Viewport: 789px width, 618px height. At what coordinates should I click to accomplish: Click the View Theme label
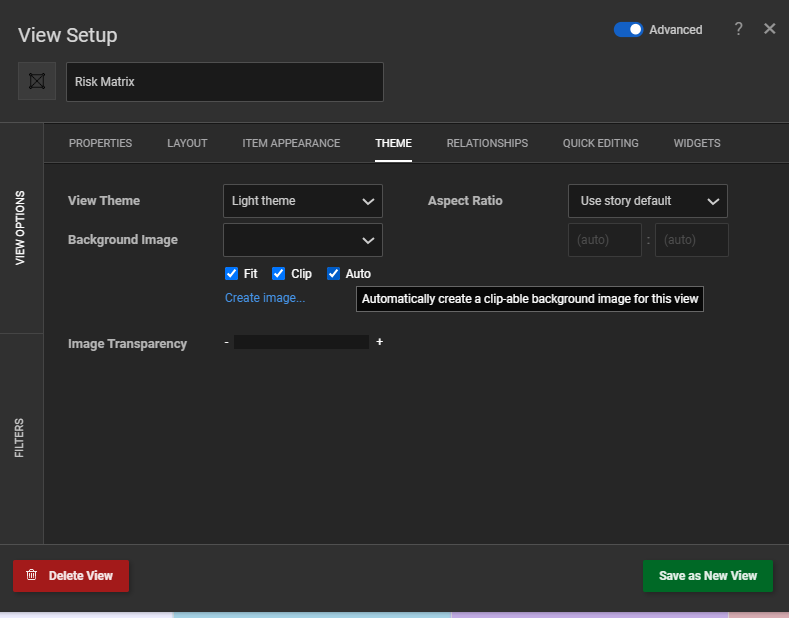tap(104, 201)
